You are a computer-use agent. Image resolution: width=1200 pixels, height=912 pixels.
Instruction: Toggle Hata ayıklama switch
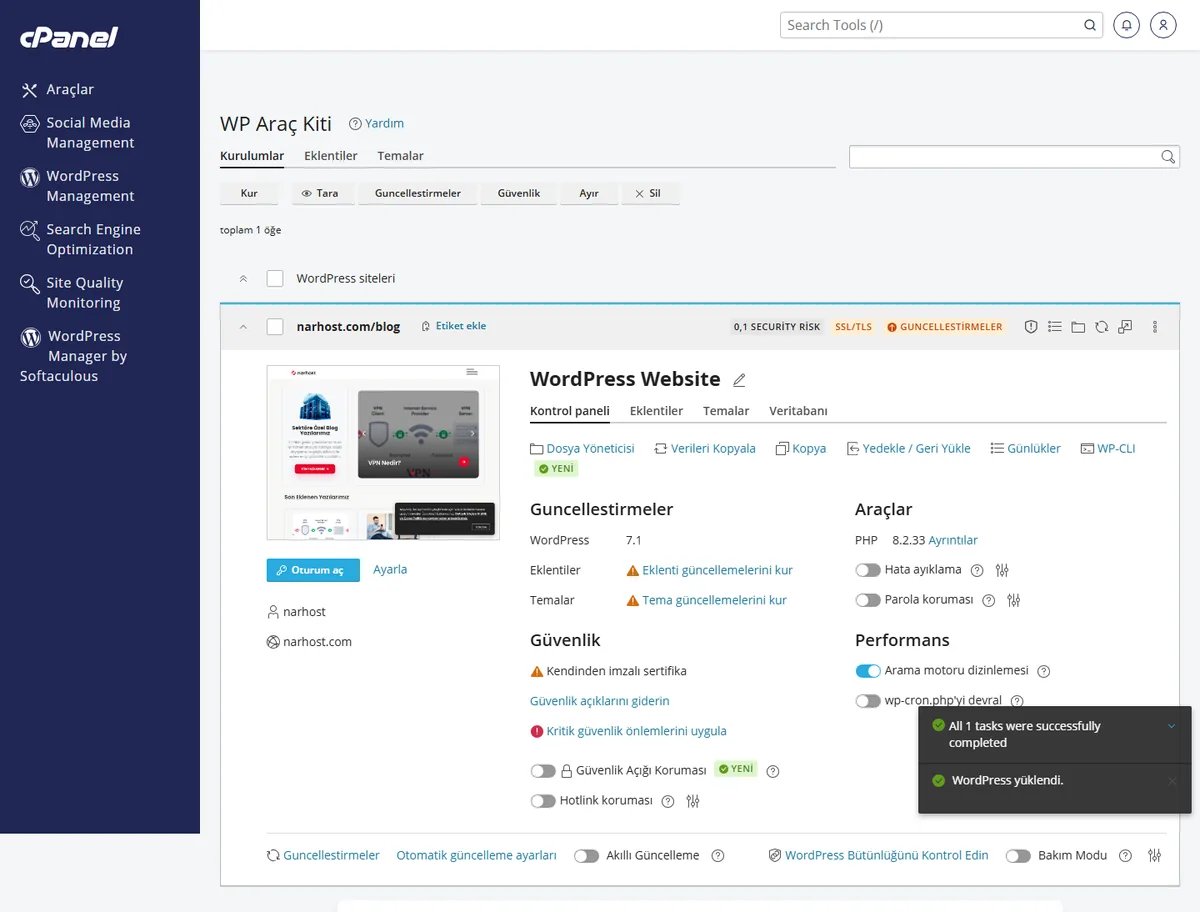point(867,570)
